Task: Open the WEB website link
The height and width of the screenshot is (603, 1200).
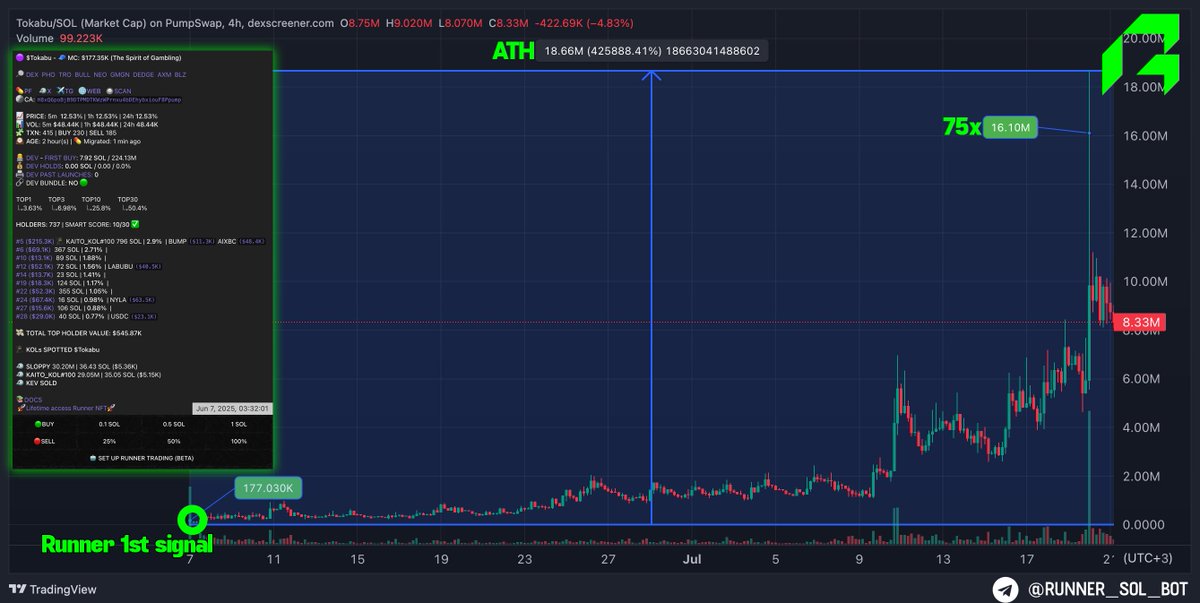Action: (x=93, y=91)
